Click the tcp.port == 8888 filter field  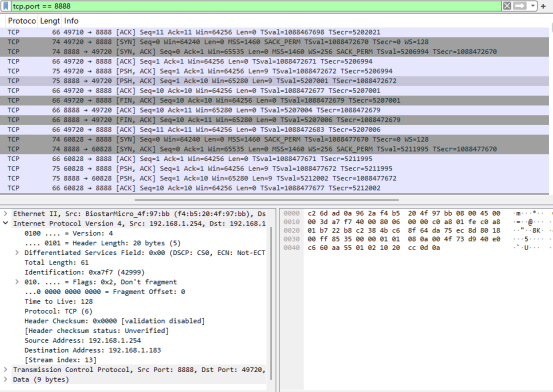[256, 6]
